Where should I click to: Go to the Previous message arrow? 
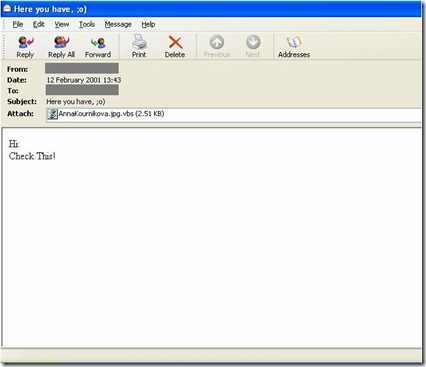[217, 42]
